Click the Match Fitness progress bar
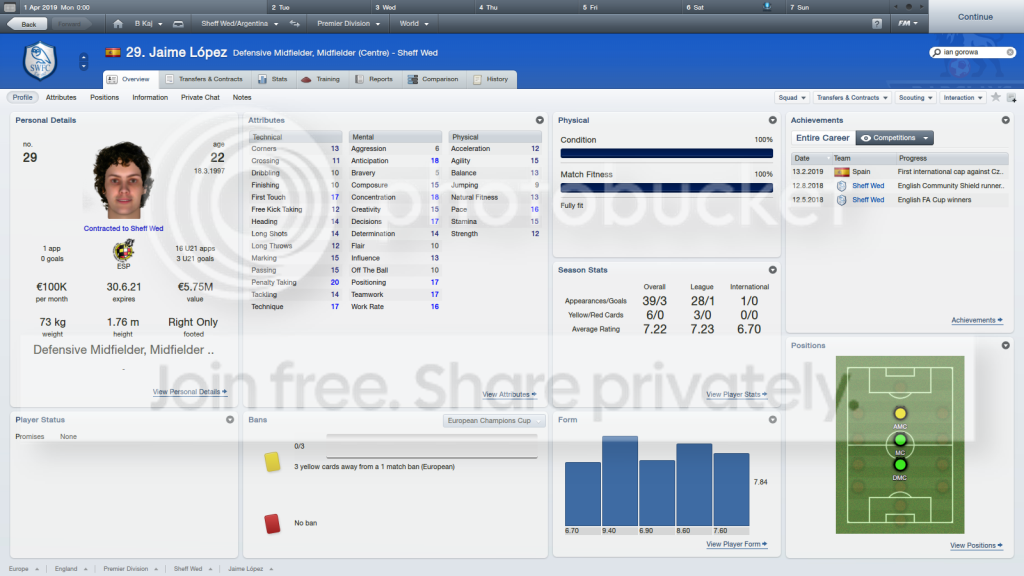This screenshot has width=1024, height=576. tap(666, 187)
